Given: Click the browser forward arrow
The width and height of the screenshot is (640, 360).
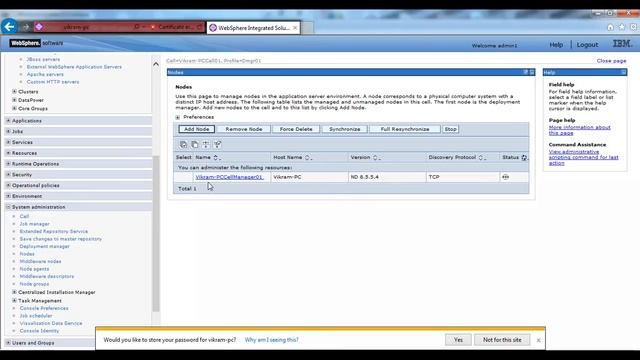Looking at the screenshot, I should pyautogui.click(x=26, y=27).
